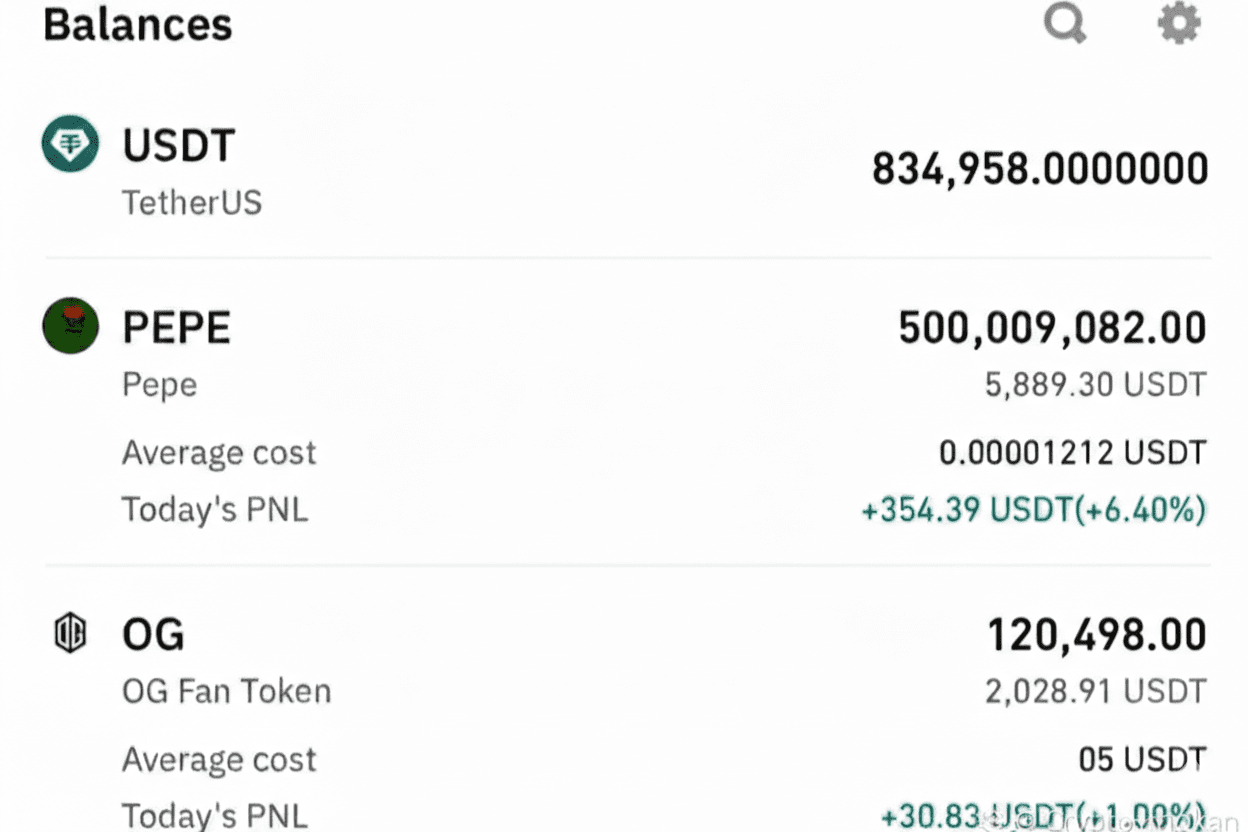Open the settings gear icon

coord(1179,22)
